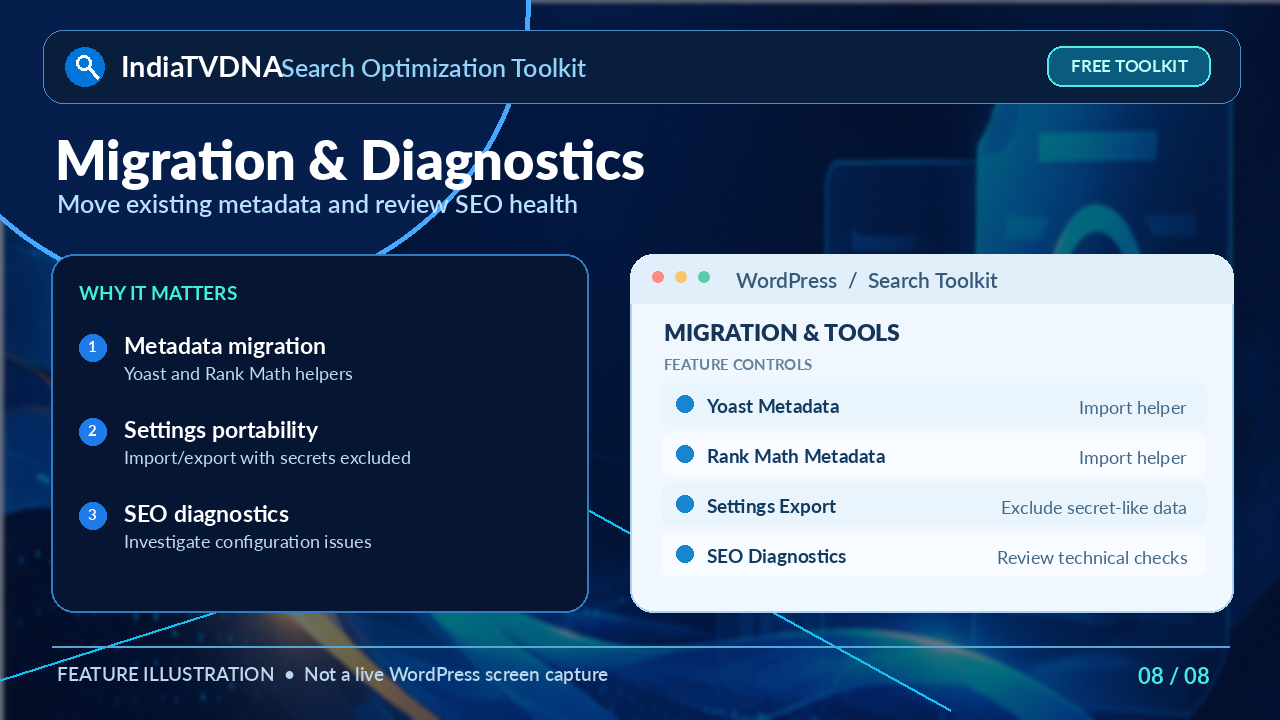Click the Migration & Diagnostics heading
This screenshot has width=1280, height=720.
351,160
